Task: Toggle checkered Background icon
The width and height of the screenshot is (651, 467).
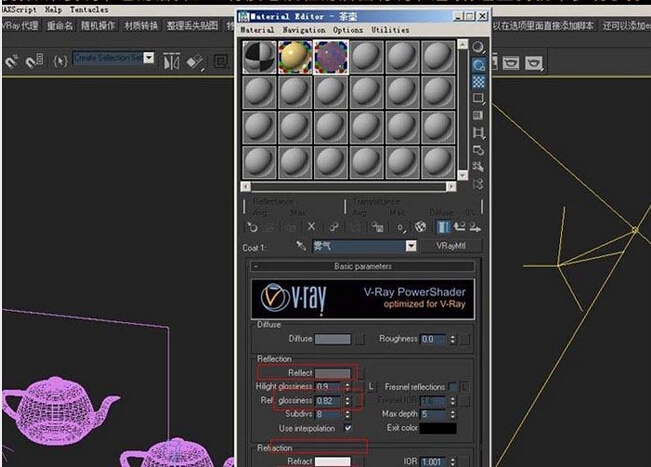Action: pos(478,82)
